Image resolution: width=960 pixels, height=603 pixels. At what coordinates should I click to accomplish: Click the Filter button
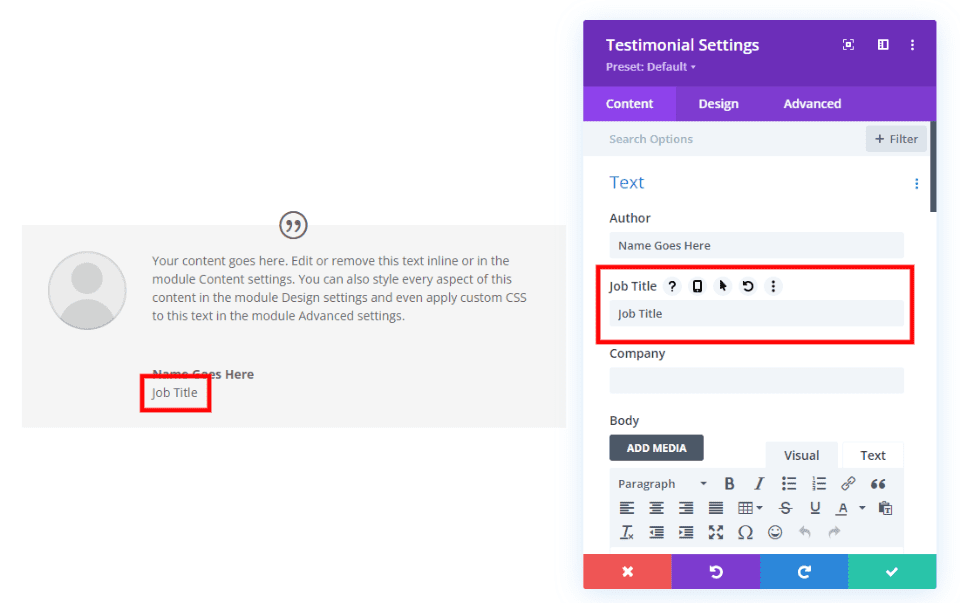[x=896, y=139]
